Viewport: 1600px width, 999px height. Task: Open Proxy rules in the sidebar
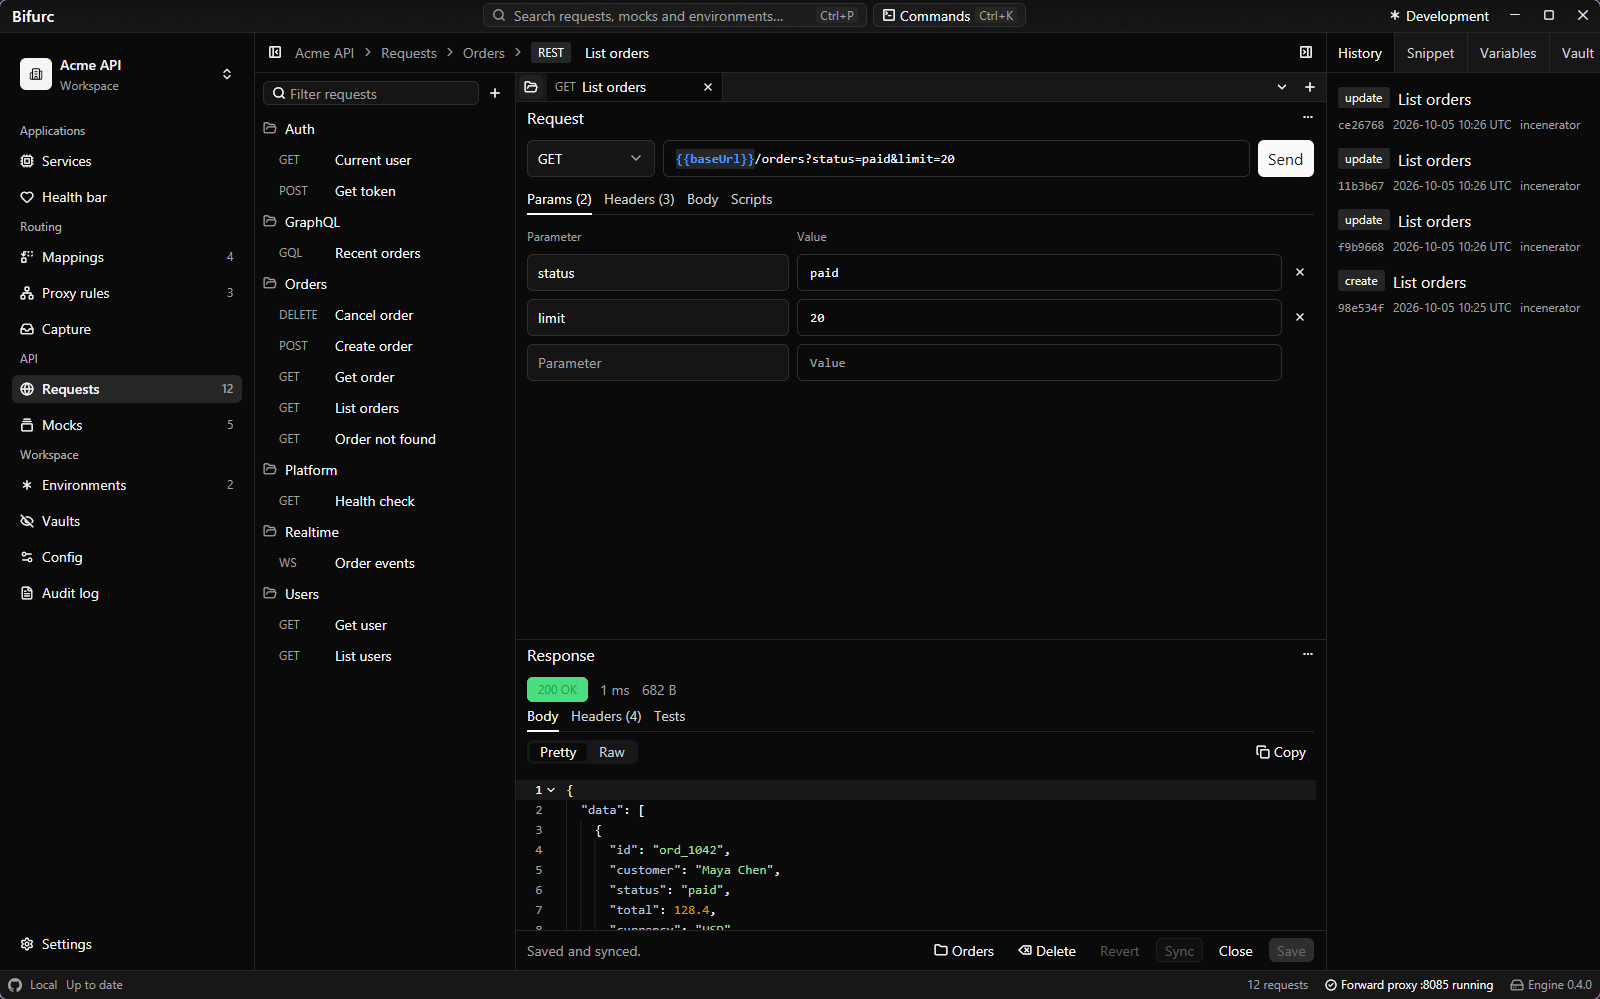[x=127, y=293]
